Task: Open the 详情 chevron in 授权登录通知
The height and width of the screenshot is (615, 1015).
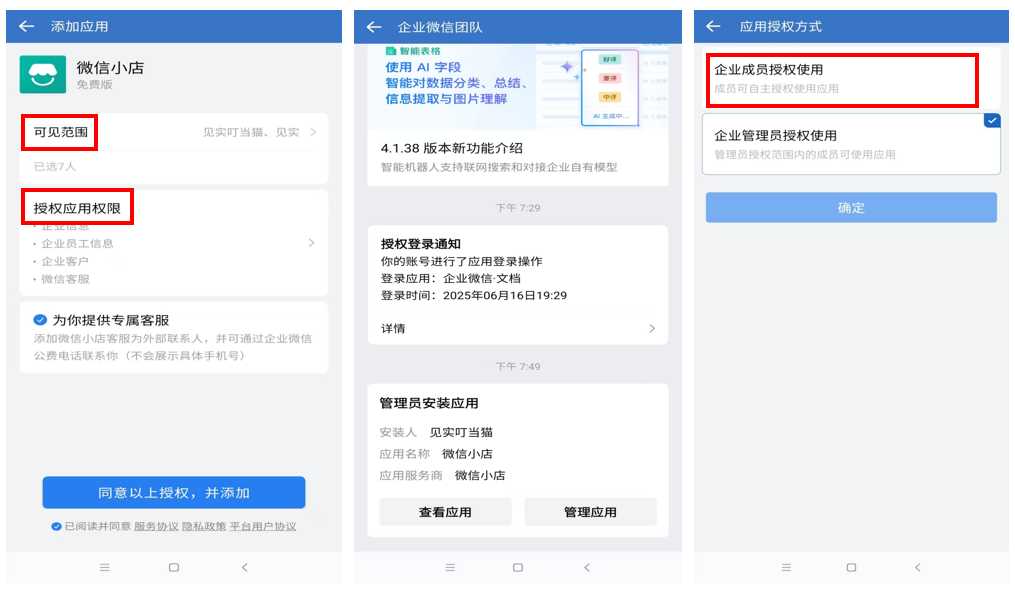Action: (652, 328)
